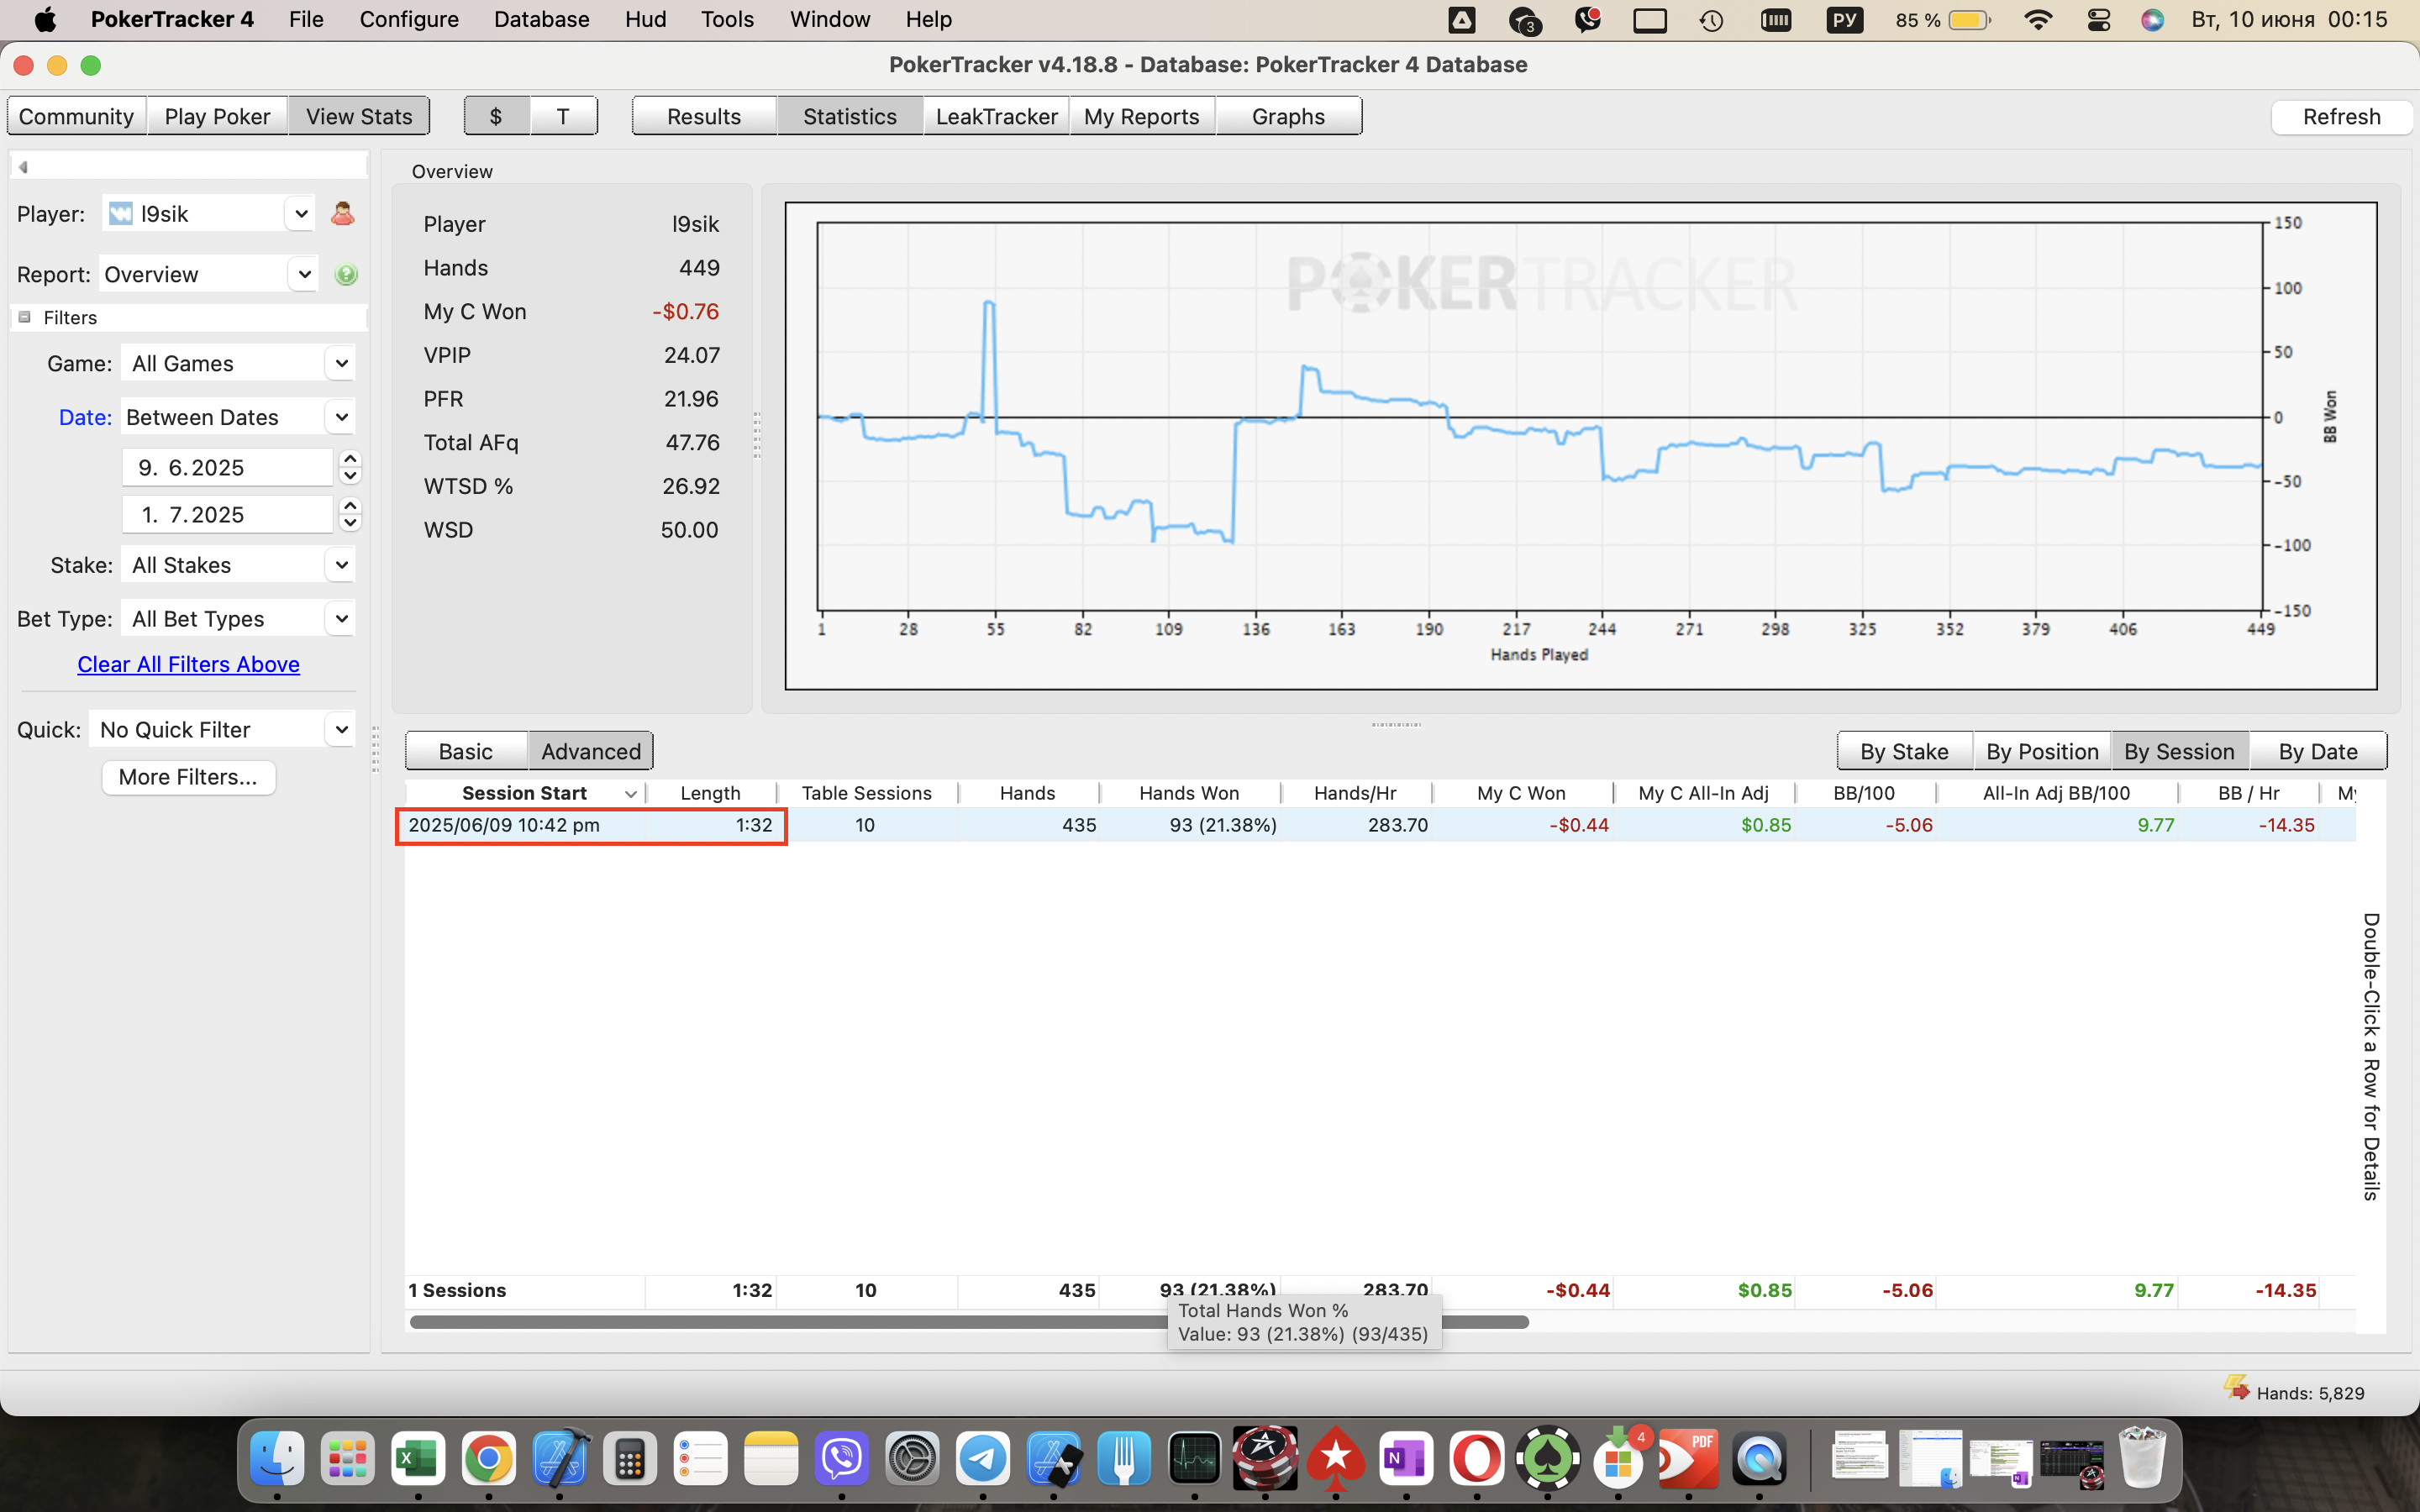Select the Advanced statistics view
2420x1512 pixels.
591,751
